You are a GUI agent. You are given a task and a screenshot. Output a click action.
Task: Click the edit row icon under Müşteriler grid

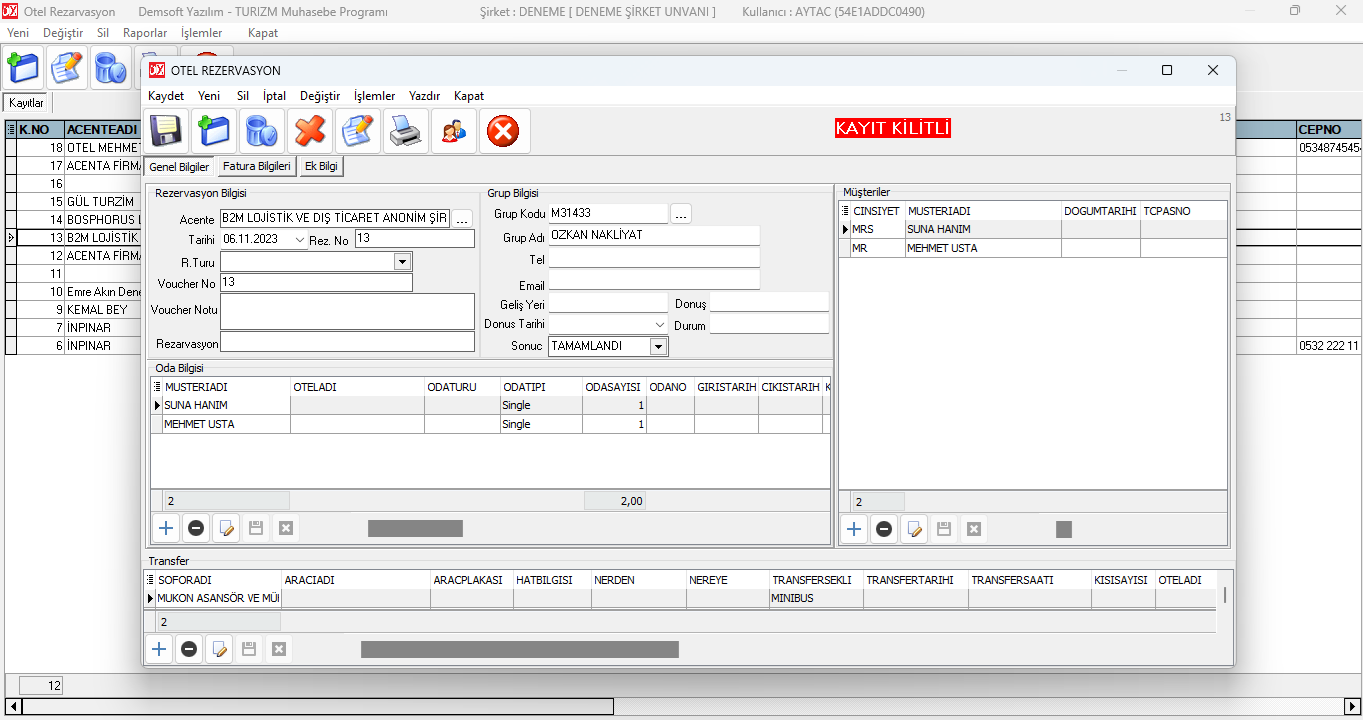coord(914,529)
